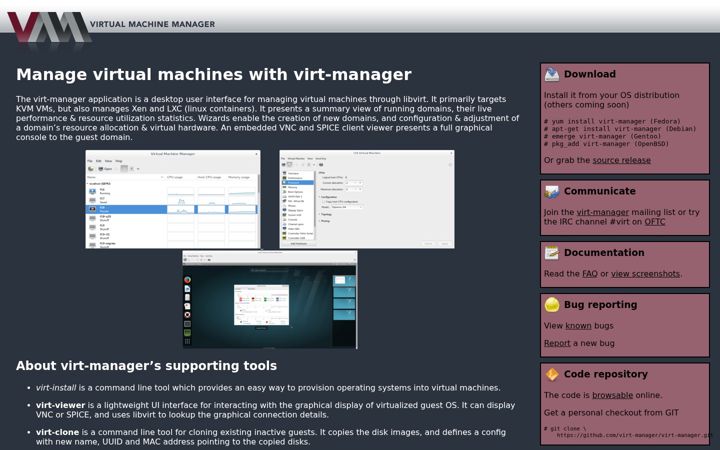720x450 pixels.
Task: Open the known bugs link
Action: pos(578,326)
